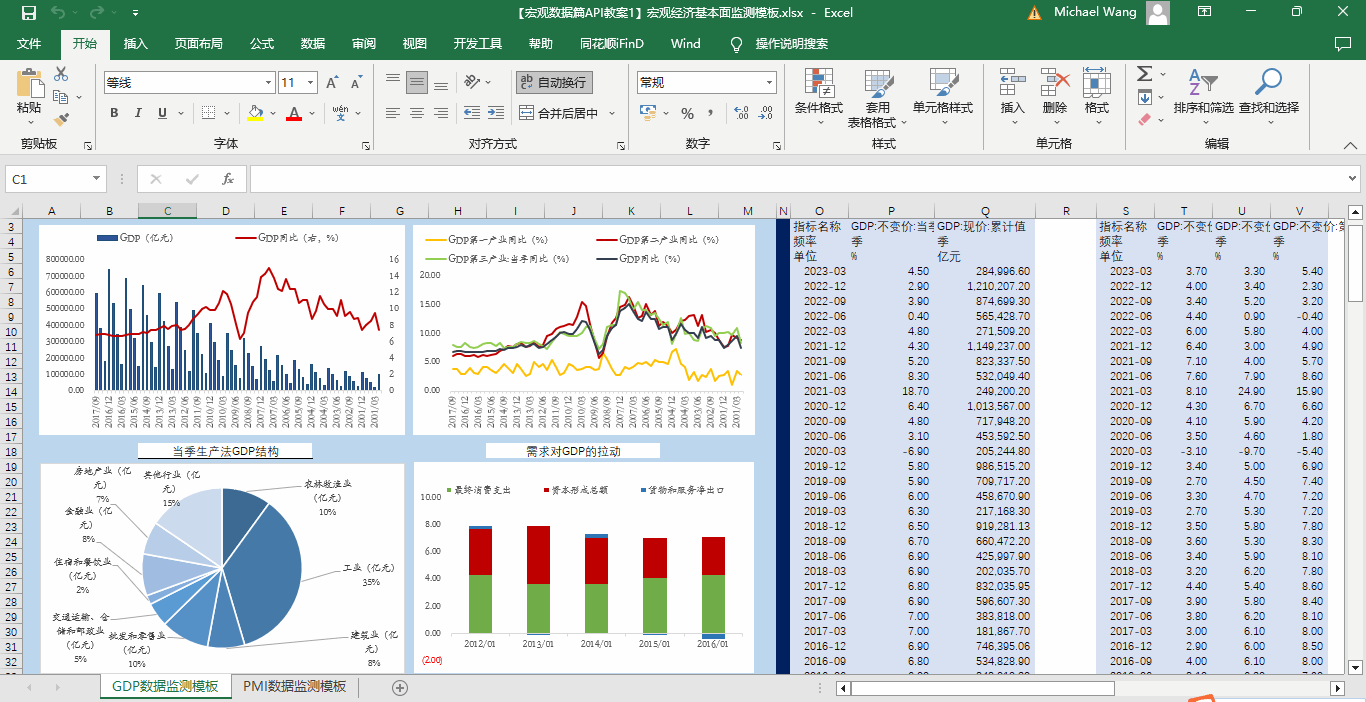Click the Cut scissors icon
This screenshot has height=702, width=1366.
click(61, 74)
